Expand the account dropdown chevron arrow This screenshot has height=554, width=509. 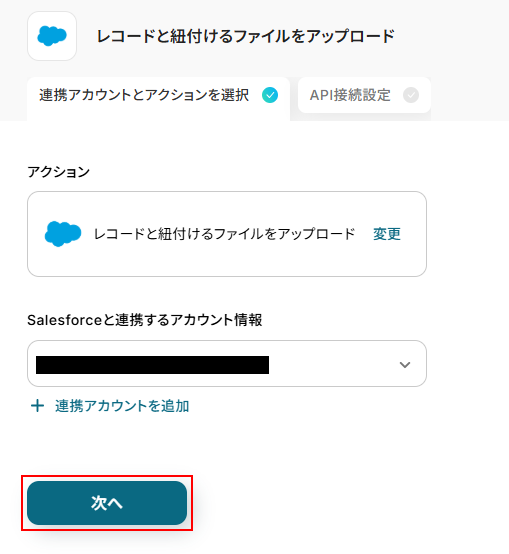pos(405,364)
